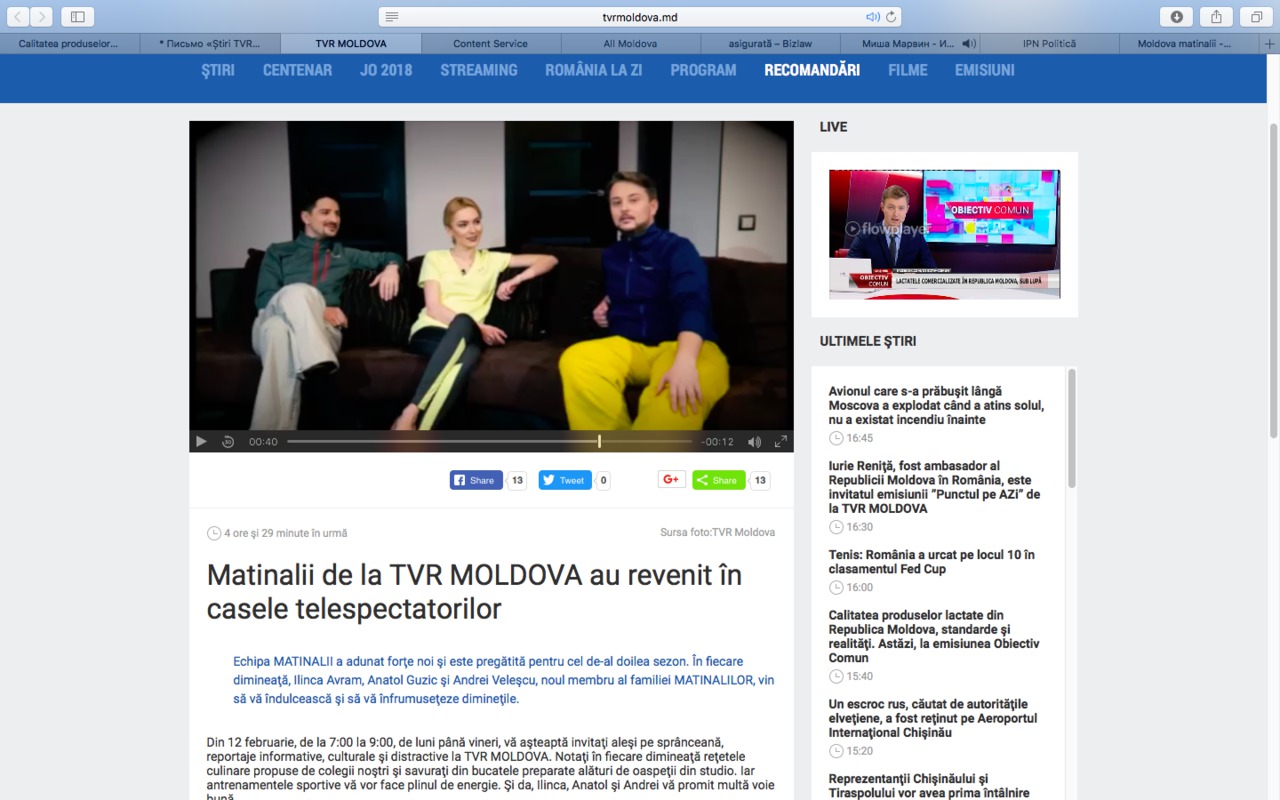The height and width of the screenshot is (800, 1280).
Task: Open a new tab with plus button
Action: tap(1270, 44)
